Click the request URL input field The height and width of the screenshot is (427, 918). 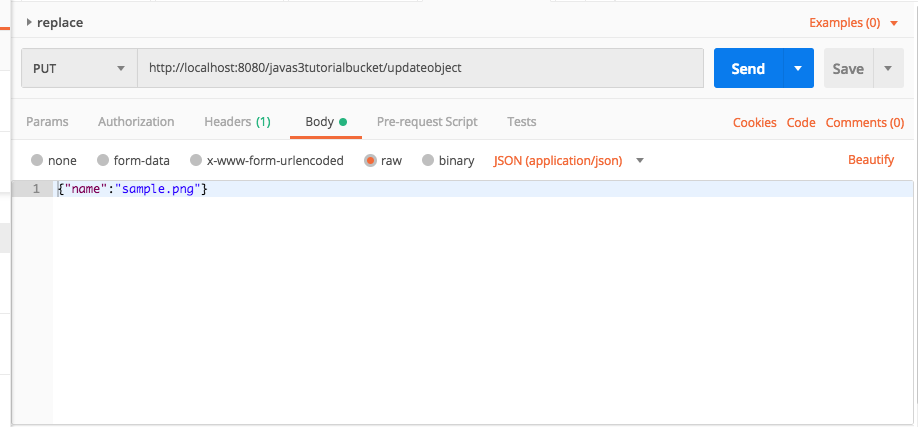(420, 68)
